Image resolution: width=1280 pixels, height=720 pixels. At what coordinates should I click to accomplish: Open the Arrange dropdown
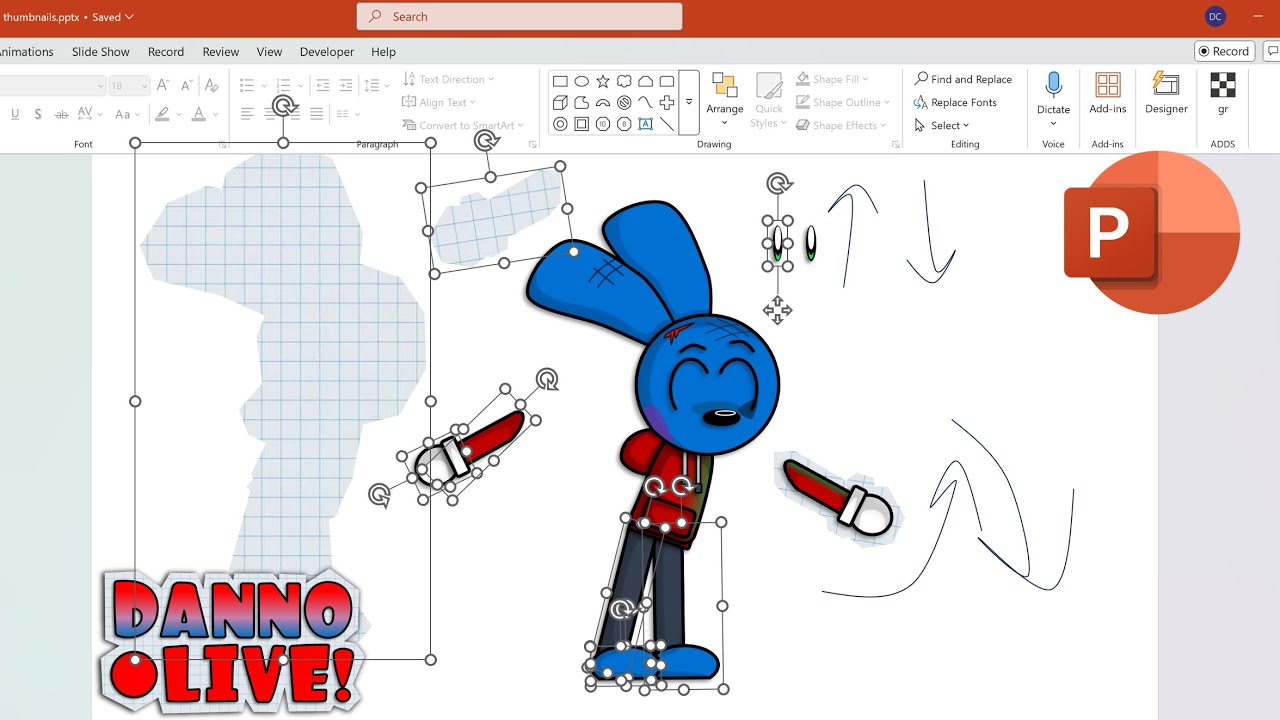pos(724,99)
